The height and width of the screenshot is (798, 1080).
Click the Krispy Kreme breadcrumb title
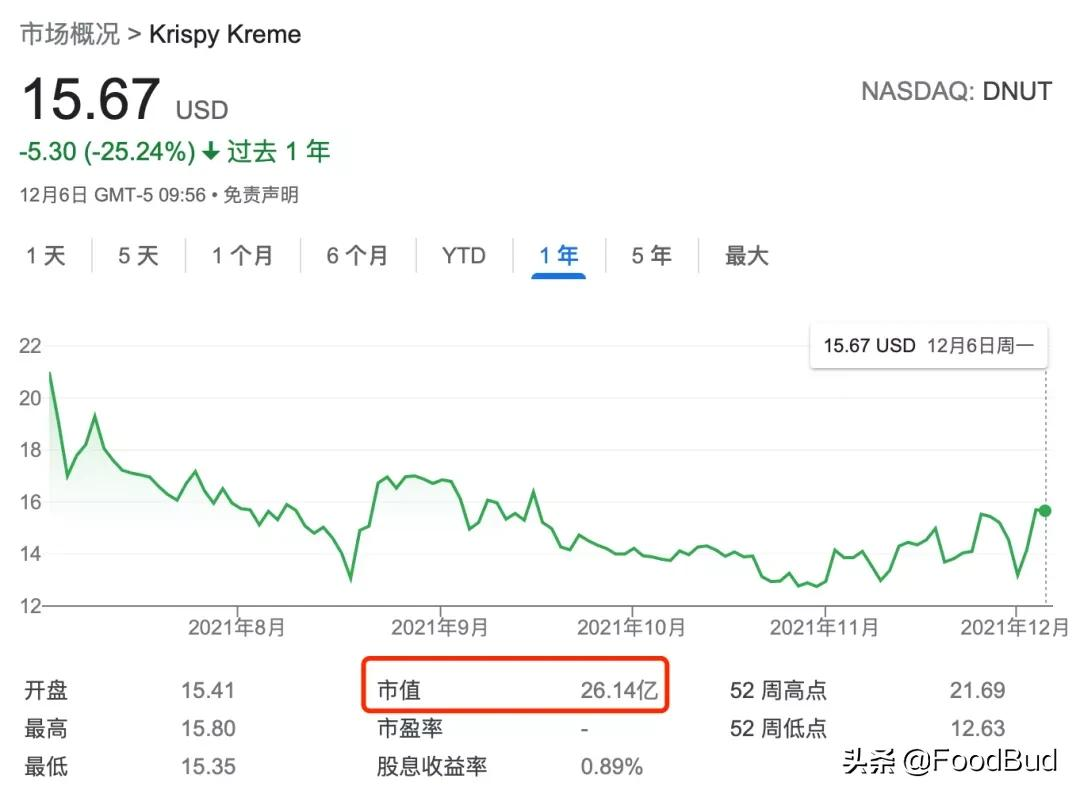225,34
